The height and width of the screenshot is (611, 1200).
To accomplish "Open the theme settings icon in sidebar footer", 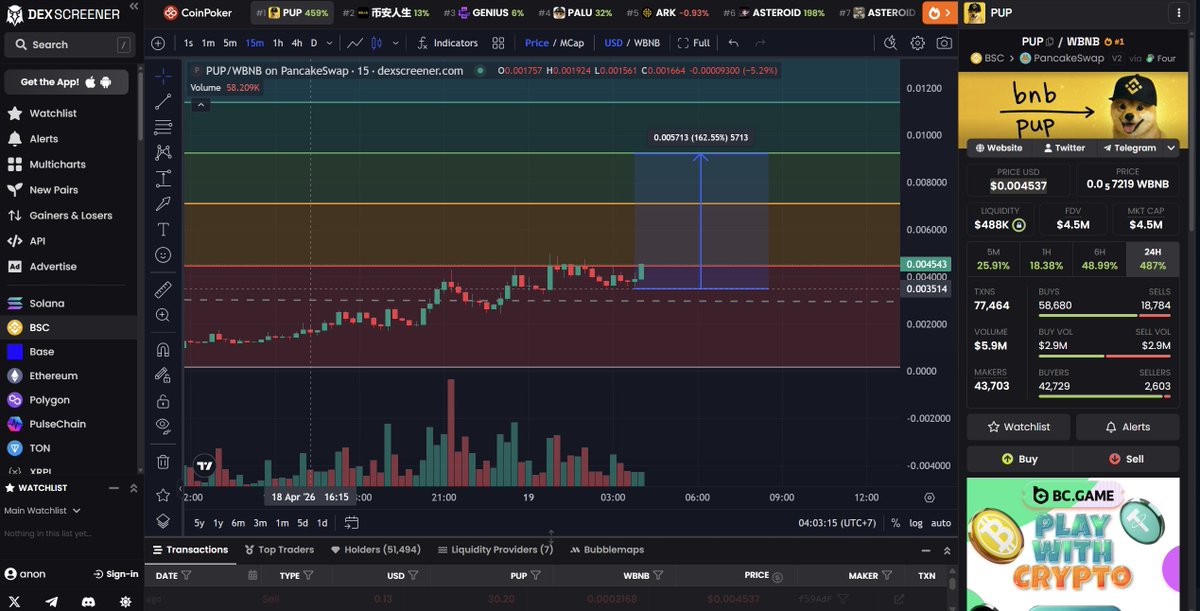I will (x=125, y=601).
